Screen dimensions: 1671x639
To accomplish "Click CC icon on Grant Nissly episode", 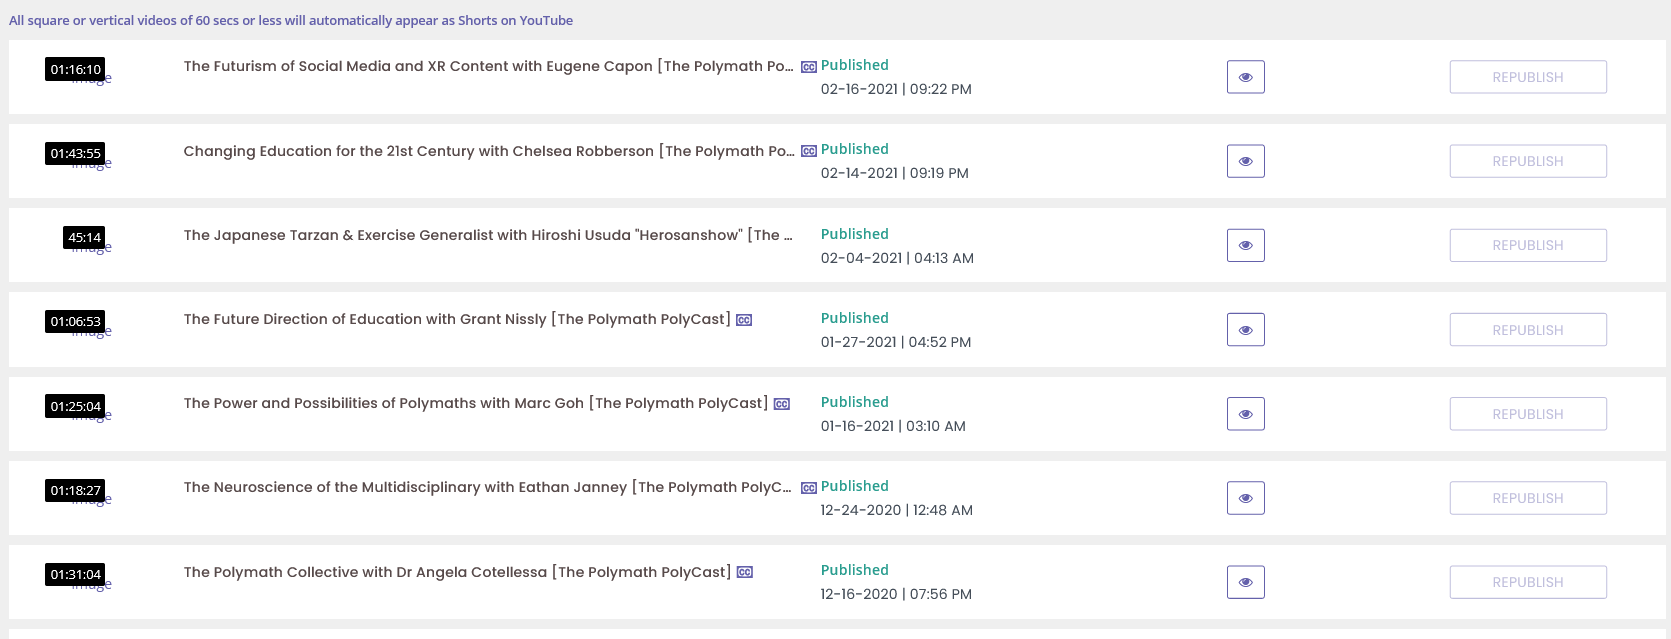I will pyautogui.click(x=744, y=320).
